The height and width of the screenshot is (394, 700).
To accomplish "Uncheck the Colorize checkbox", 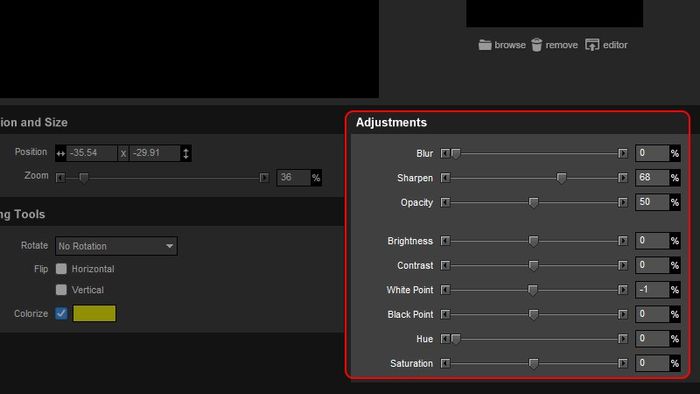I will [61, 313].
